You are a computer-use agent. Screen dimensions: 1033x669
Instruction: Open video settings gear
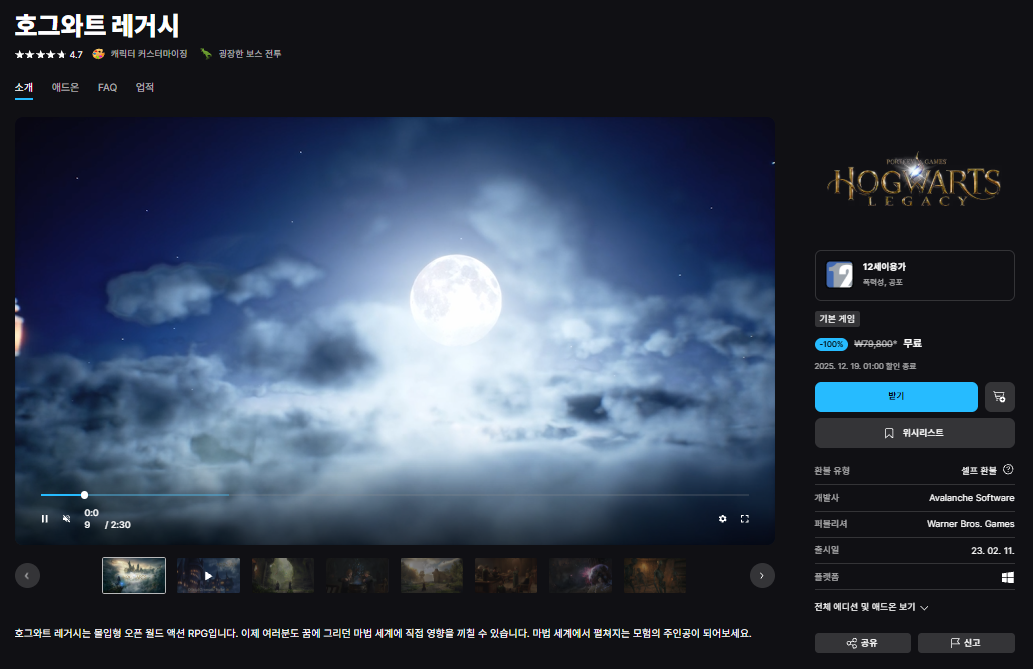pos(723,518)
